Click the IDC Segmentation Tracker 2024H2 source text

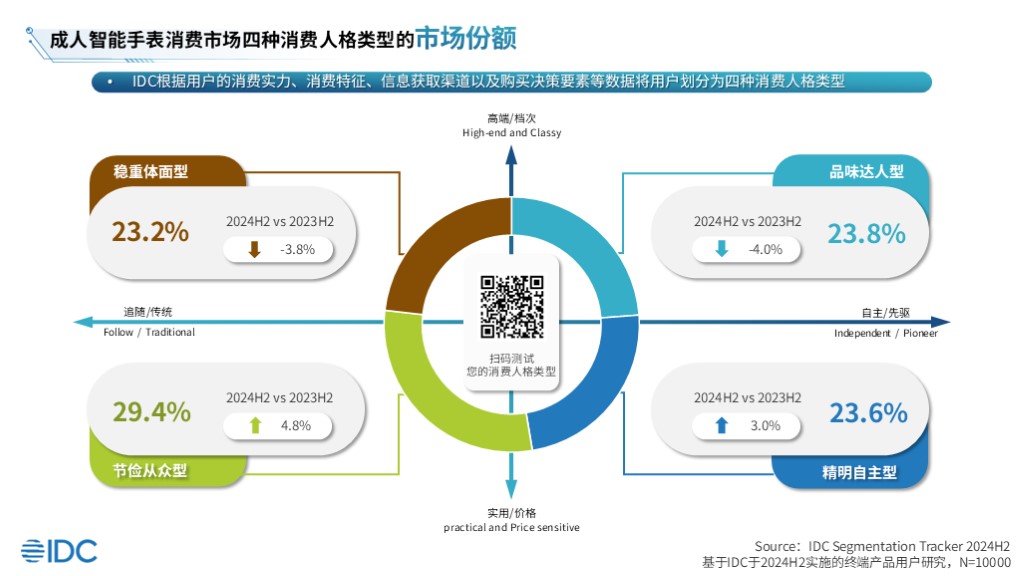(881, 547)
